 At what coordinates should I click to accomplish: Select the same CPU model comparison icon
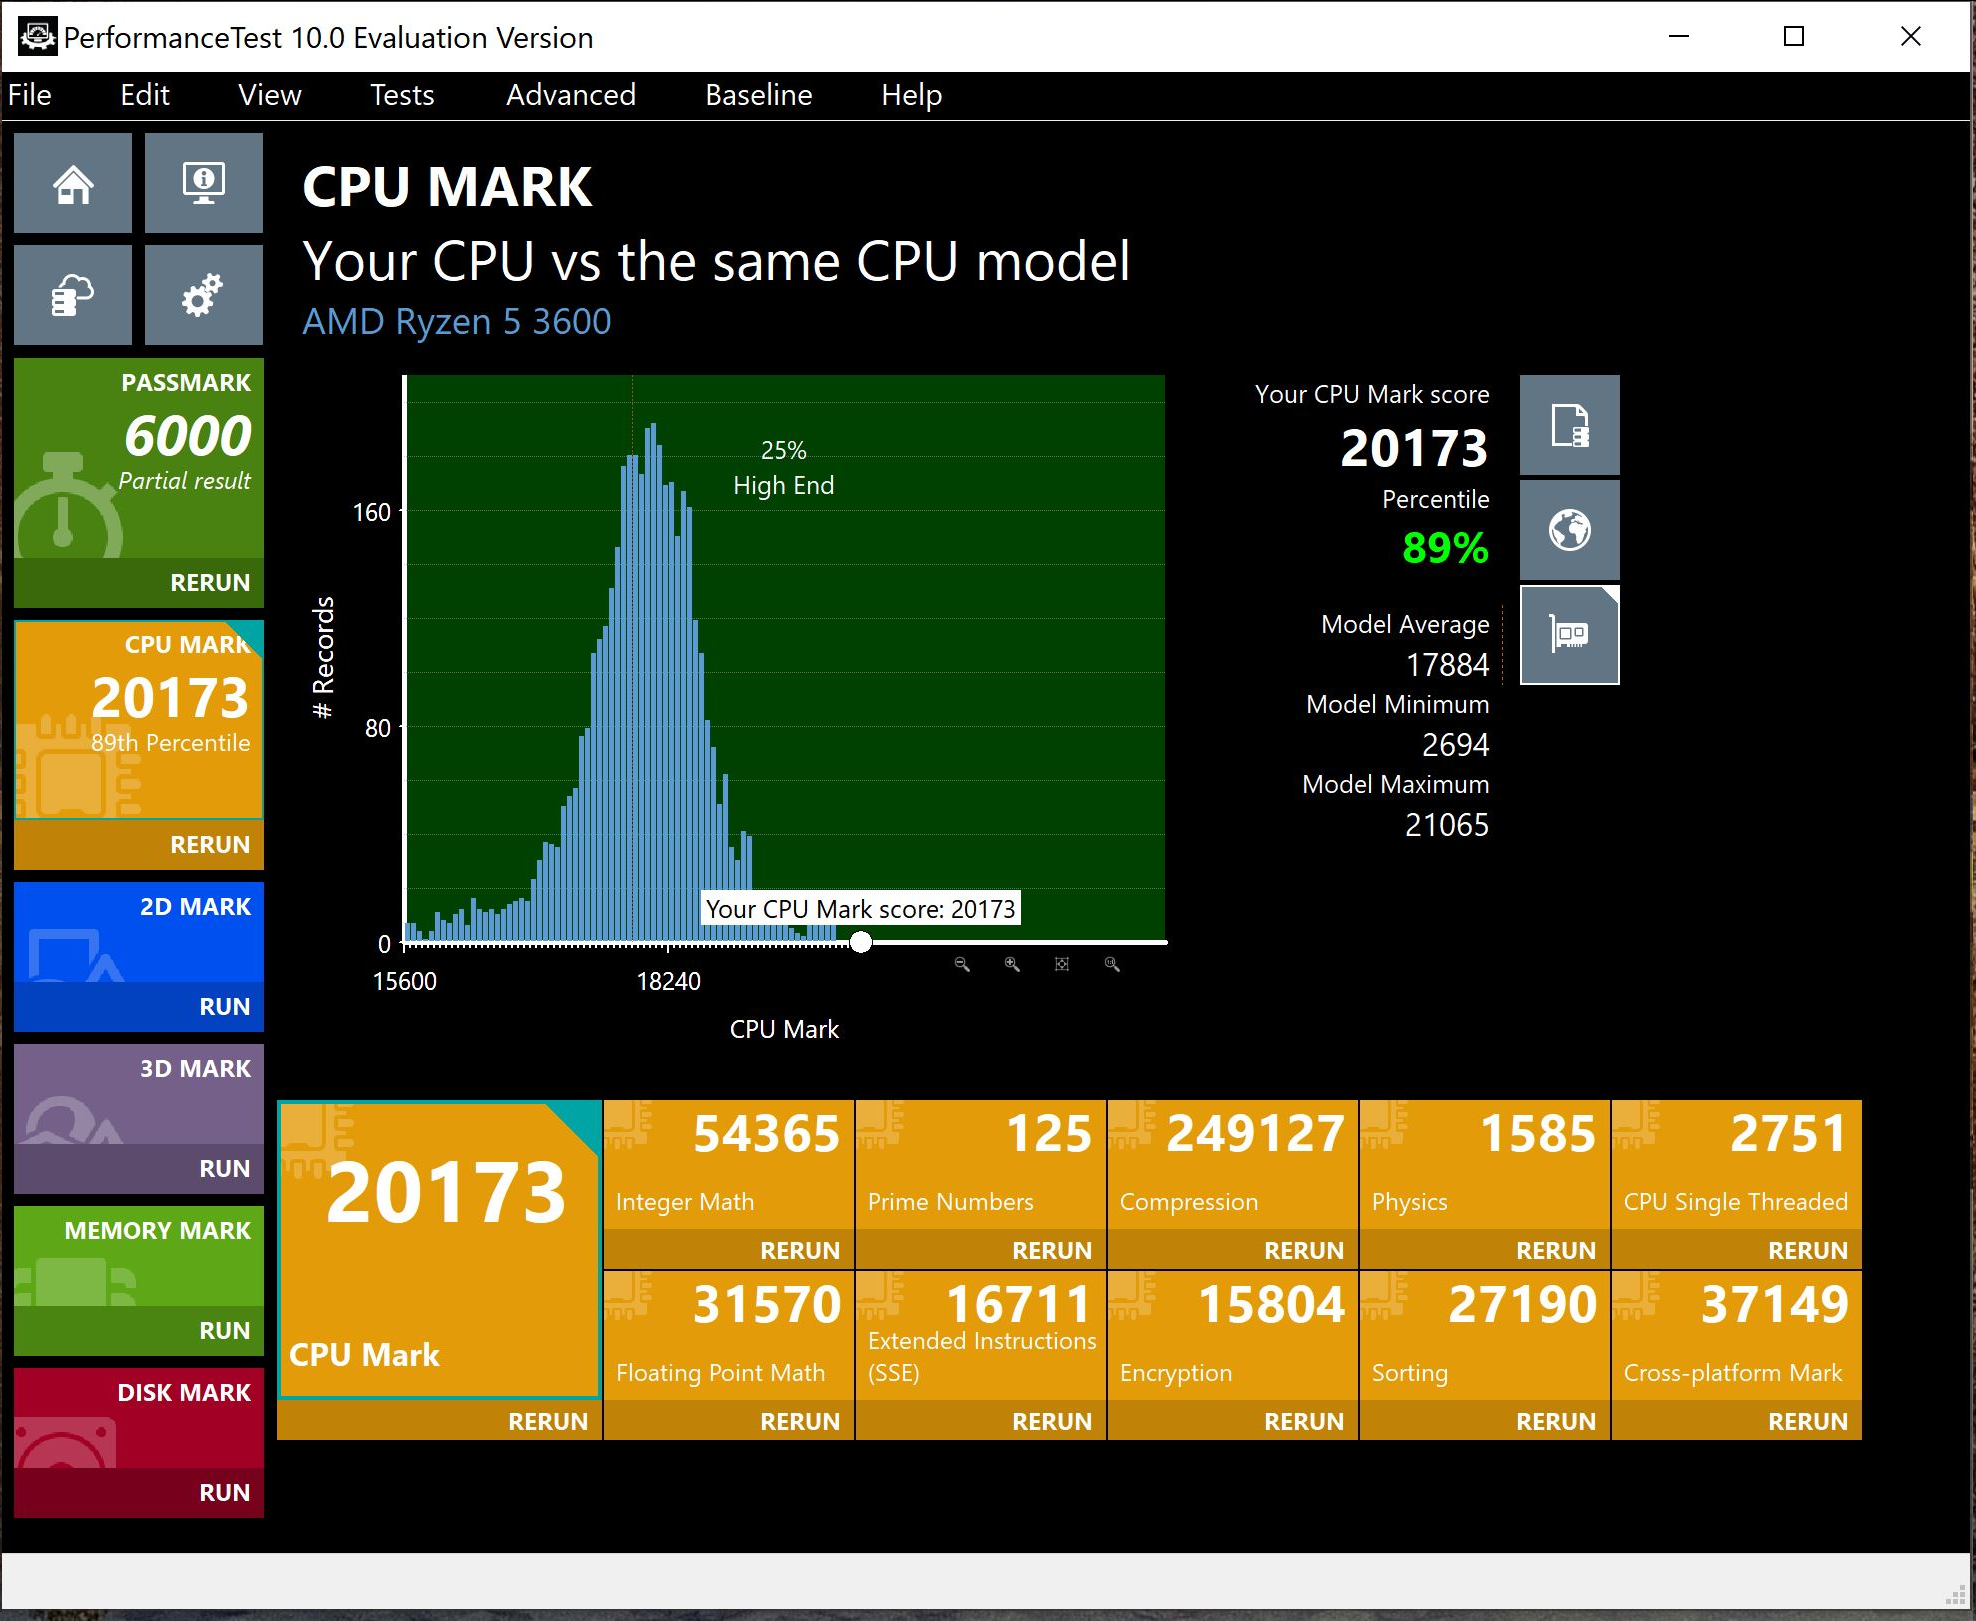point(1569,635)
